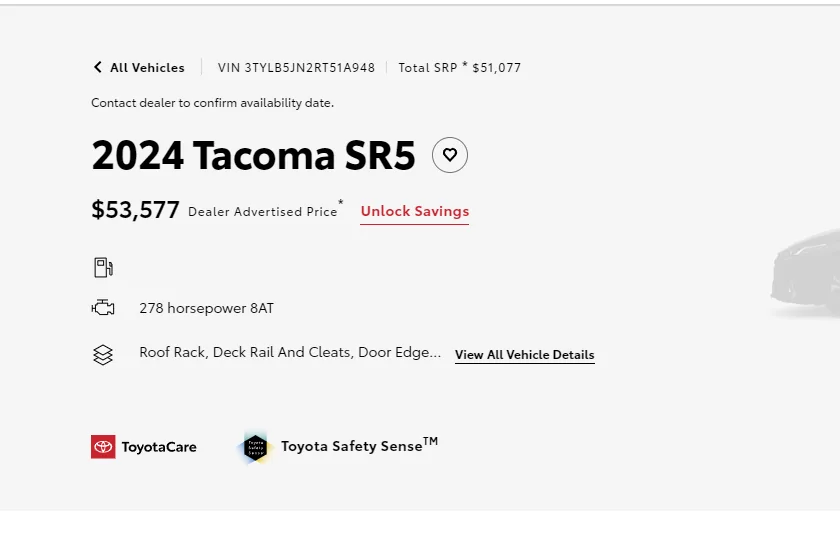Image resolution: width=840 pixels, height=539 pixels.
Task: Click the ToyotaCare label
Action: pos(159,447)
